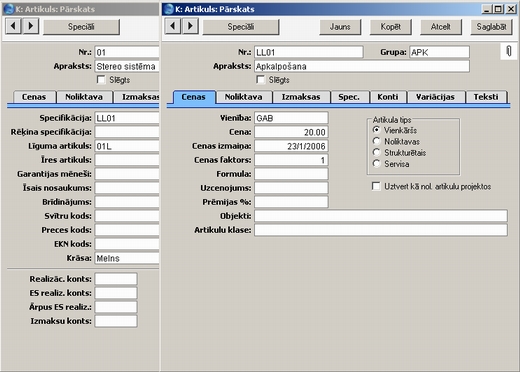Click the Artikulu klase field
520x372 pixels.
pyautogui.click(x=381, y=230)
